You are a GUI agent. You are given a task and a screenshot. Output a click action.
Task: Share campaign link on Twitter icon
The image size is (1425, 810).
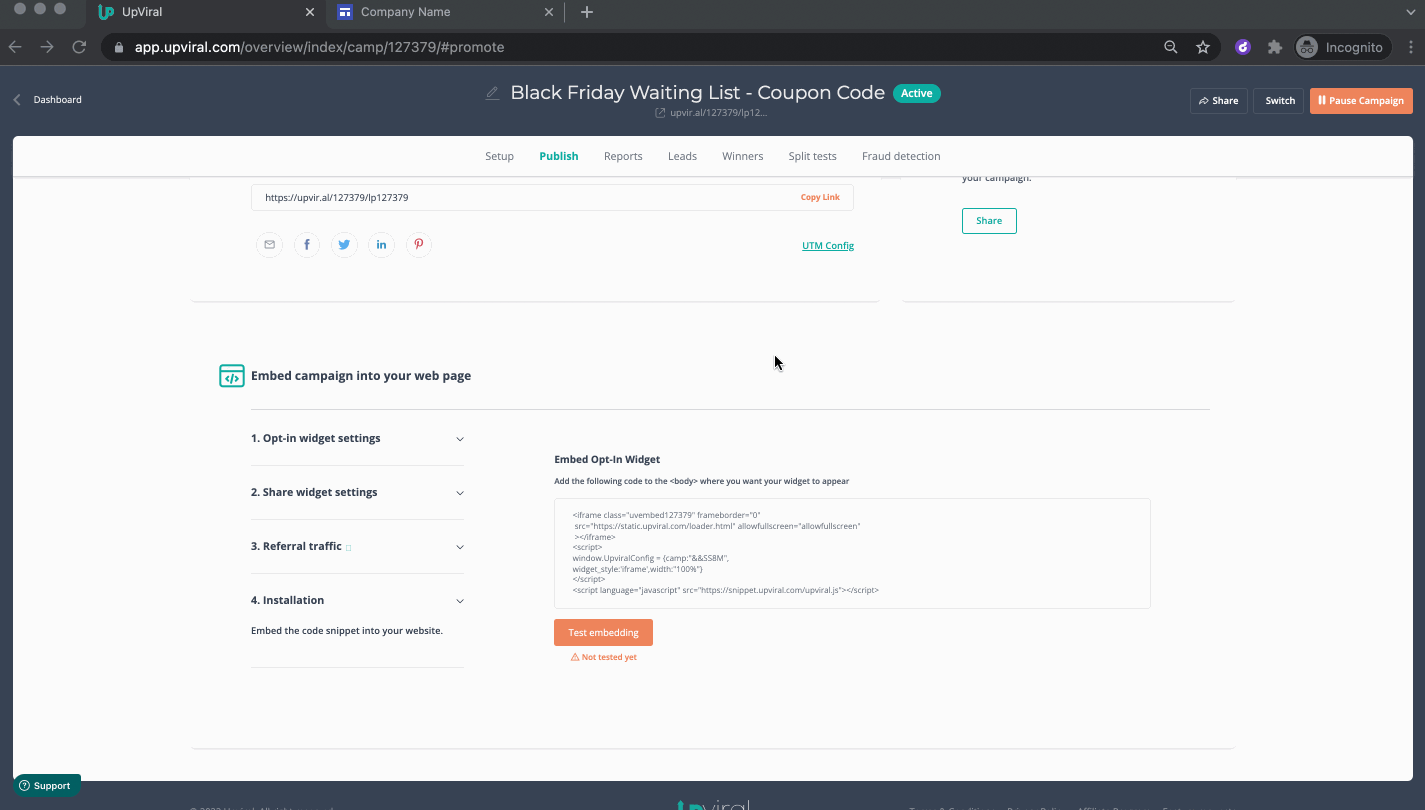(344, 245)
